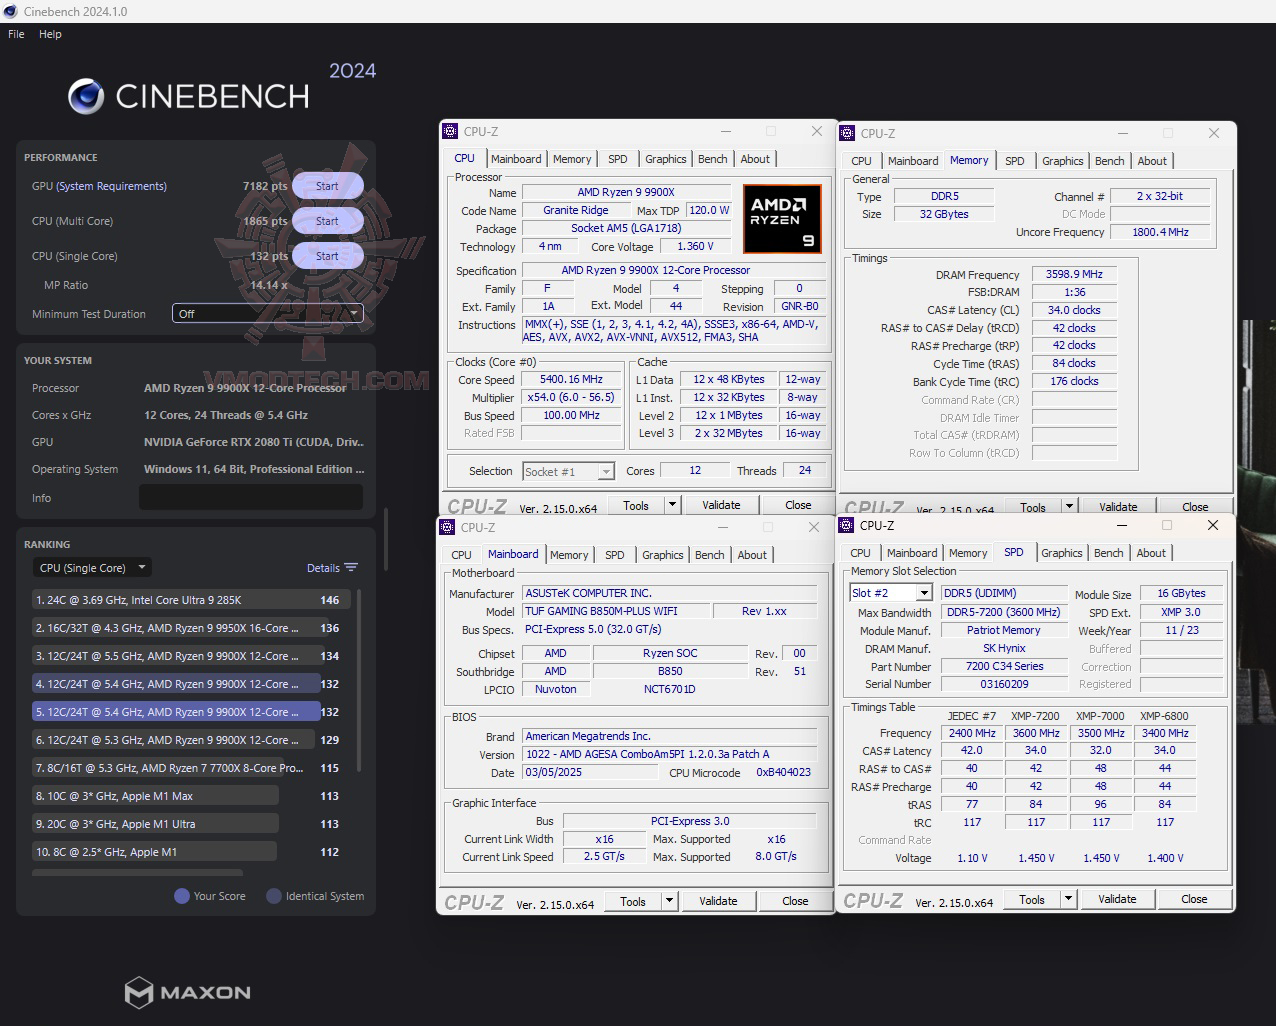Click the CPU-Z title icon of the Memory window
The height and width of the screenshot is (1026, 1276).
pyautogui.click(x=848, y=133)
